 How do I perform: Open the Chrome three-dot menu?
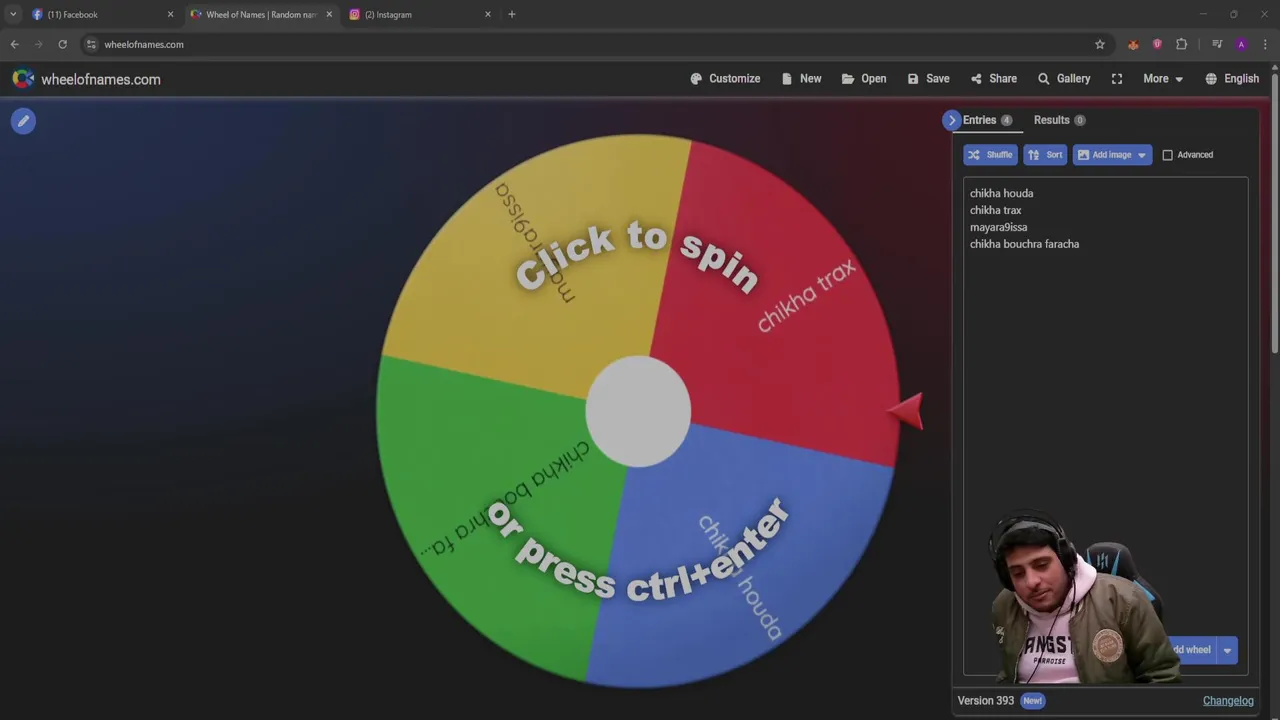tap(1265, 44)
